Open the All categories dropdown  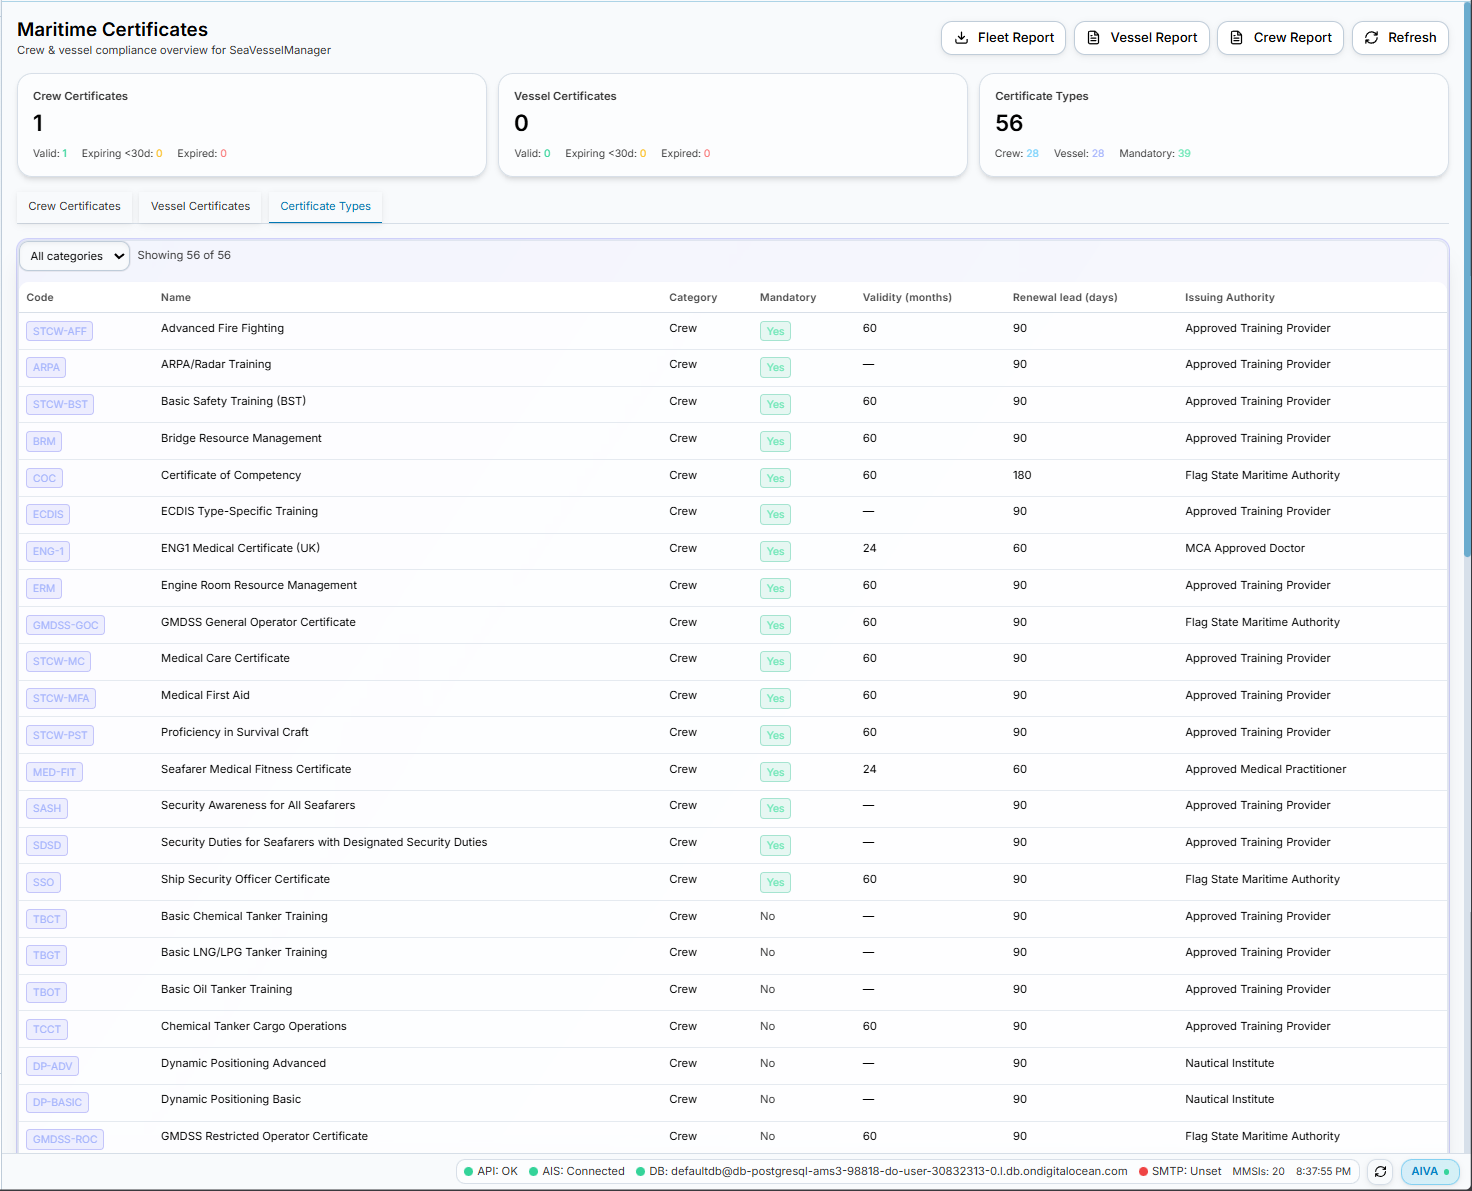click(x=75, y=256)
